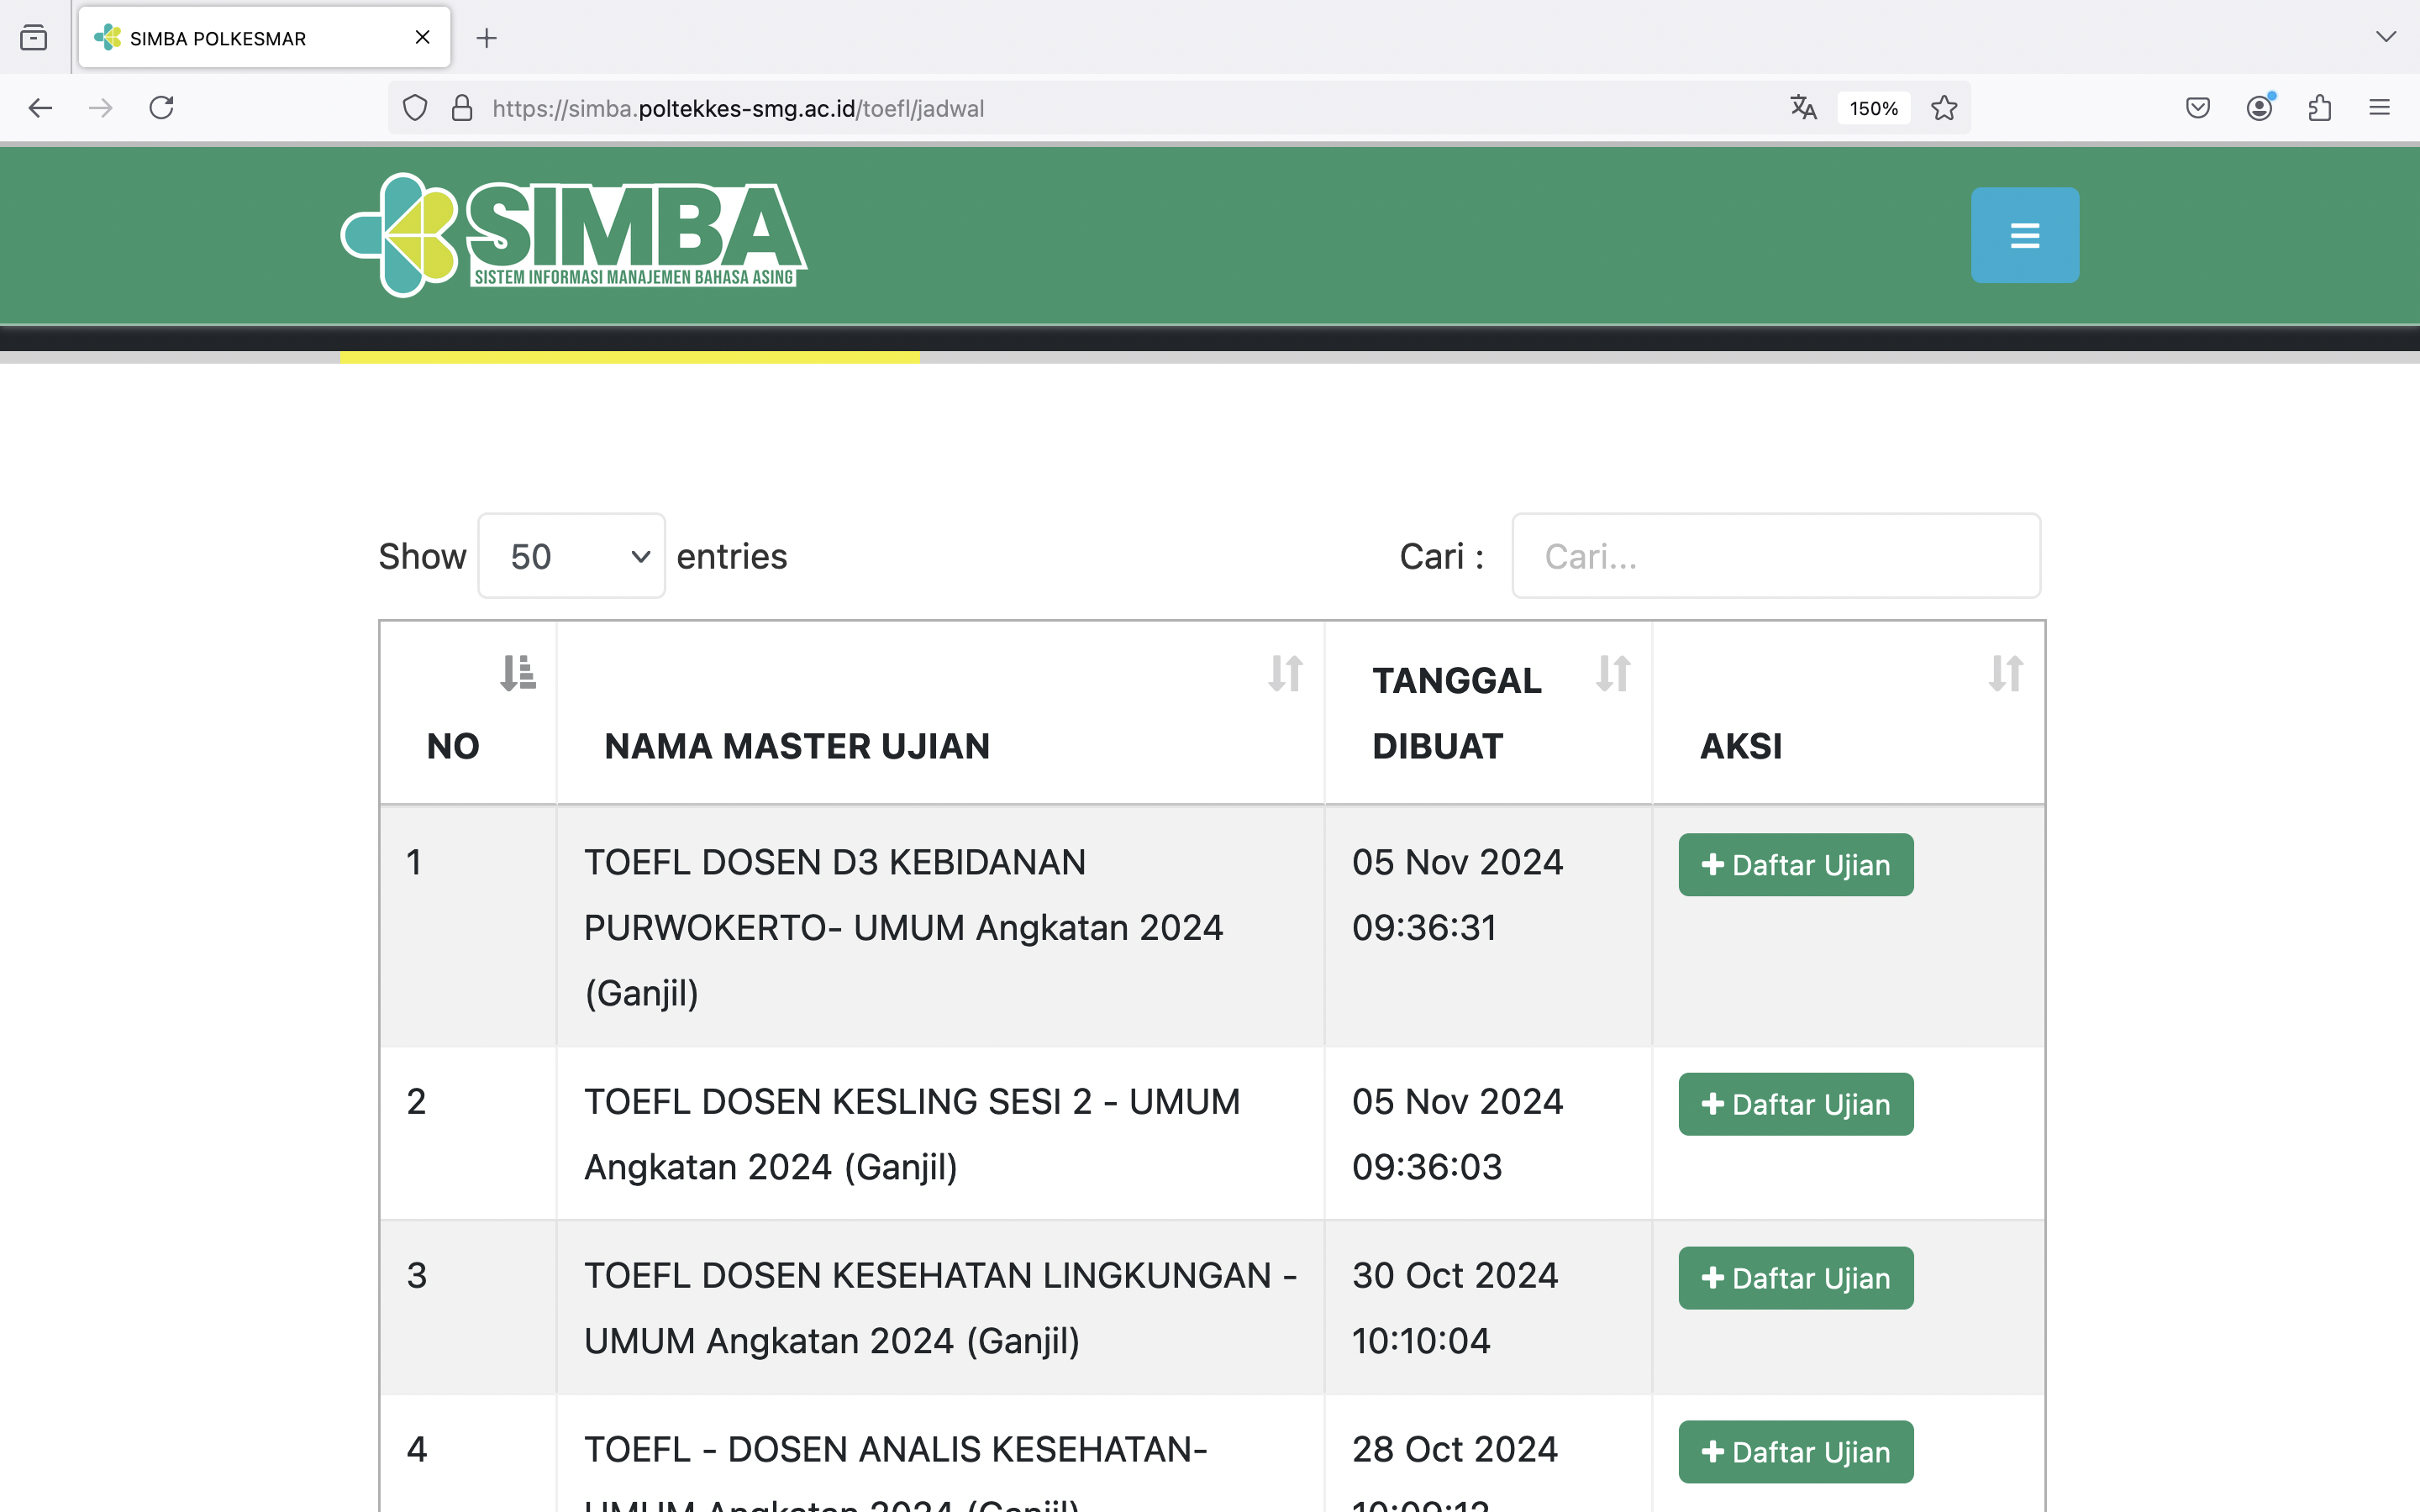Expand the tab bar dropdown chevron
2420x1512 pixels.
point(2386,38)
